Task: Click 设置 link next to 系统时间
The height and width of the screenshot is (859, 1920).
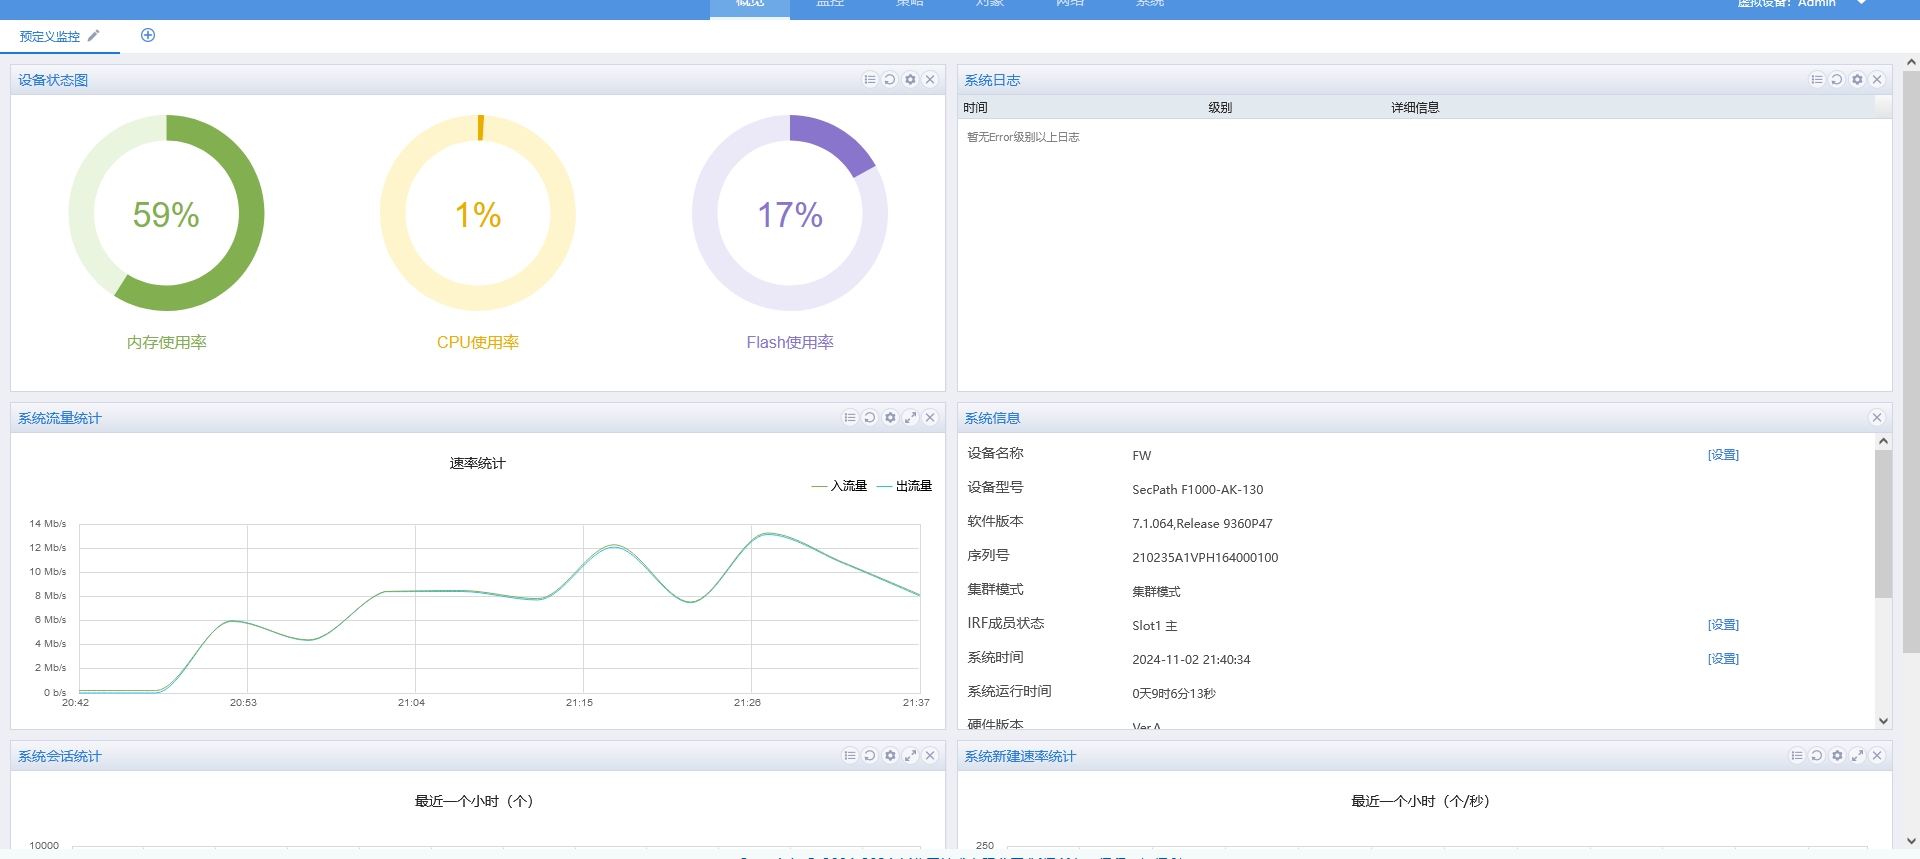Action: (x=1723, y=659)
